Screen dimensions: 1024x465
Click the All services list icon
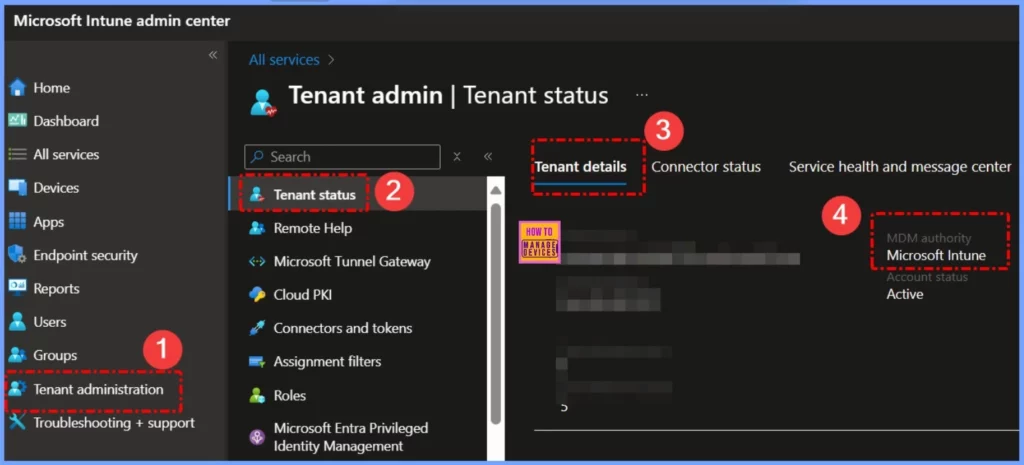point(18,155)
